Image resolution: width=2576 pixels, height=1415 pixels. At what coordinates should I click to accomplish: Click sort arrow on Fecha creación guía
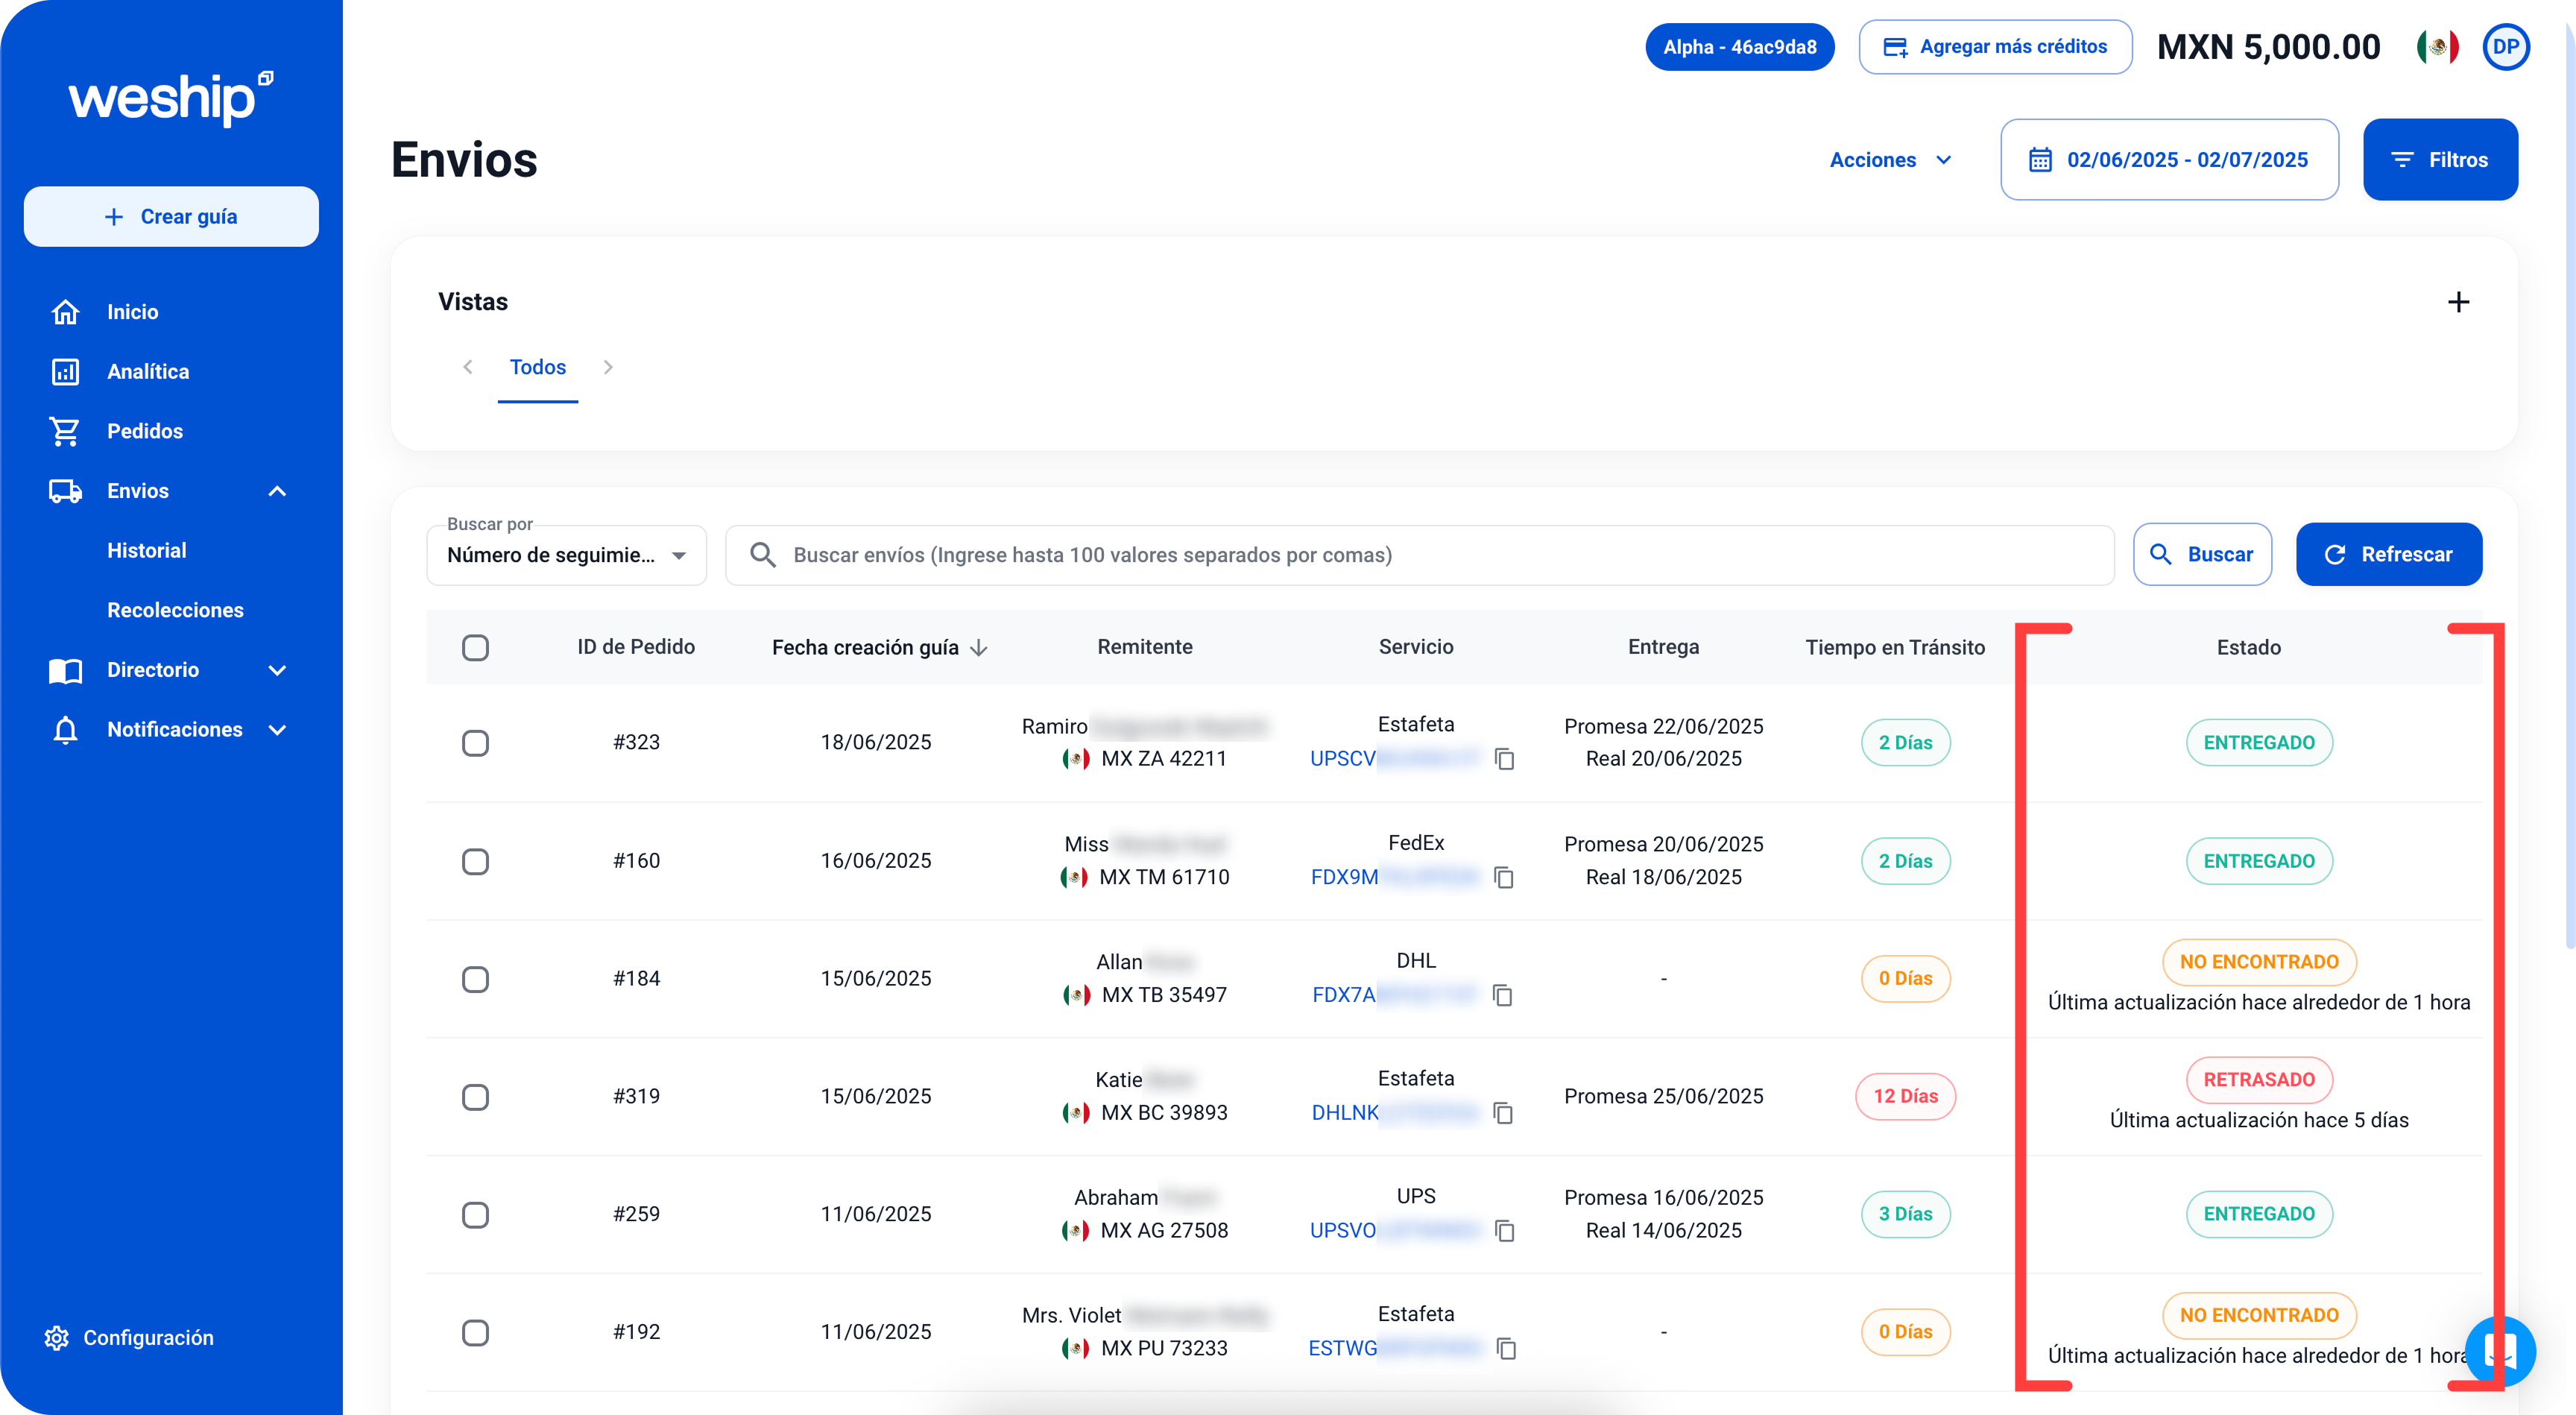coord(979,648)
